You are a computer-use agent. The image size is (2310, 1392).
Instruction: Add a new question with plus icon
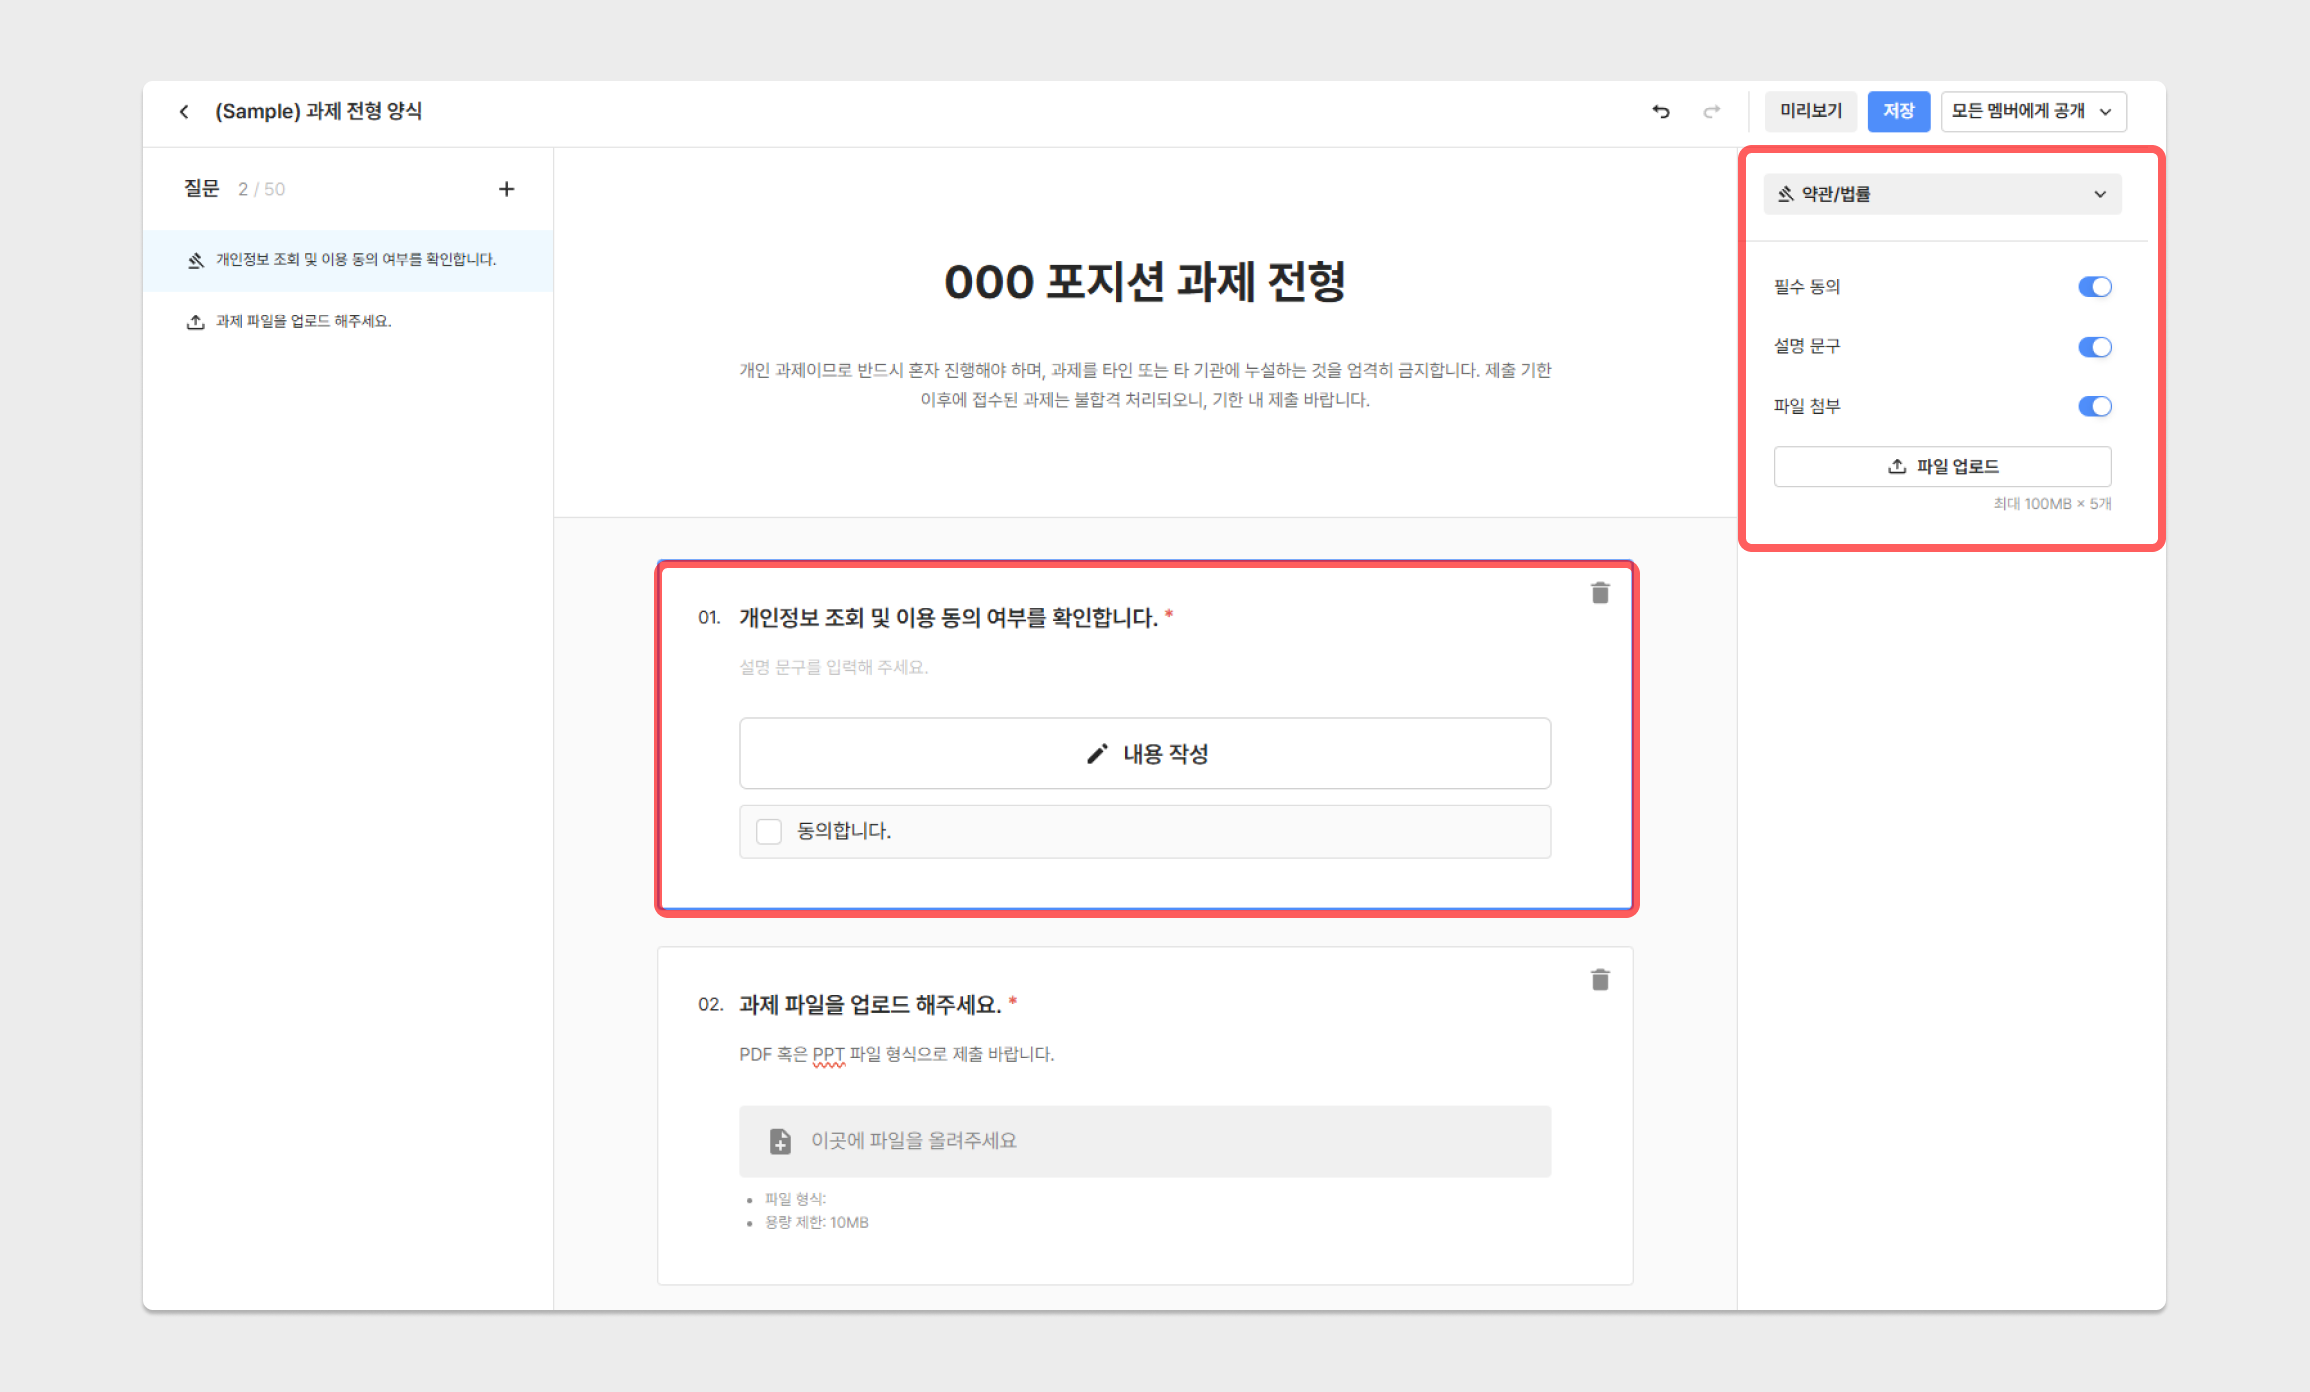coord(506,189)
